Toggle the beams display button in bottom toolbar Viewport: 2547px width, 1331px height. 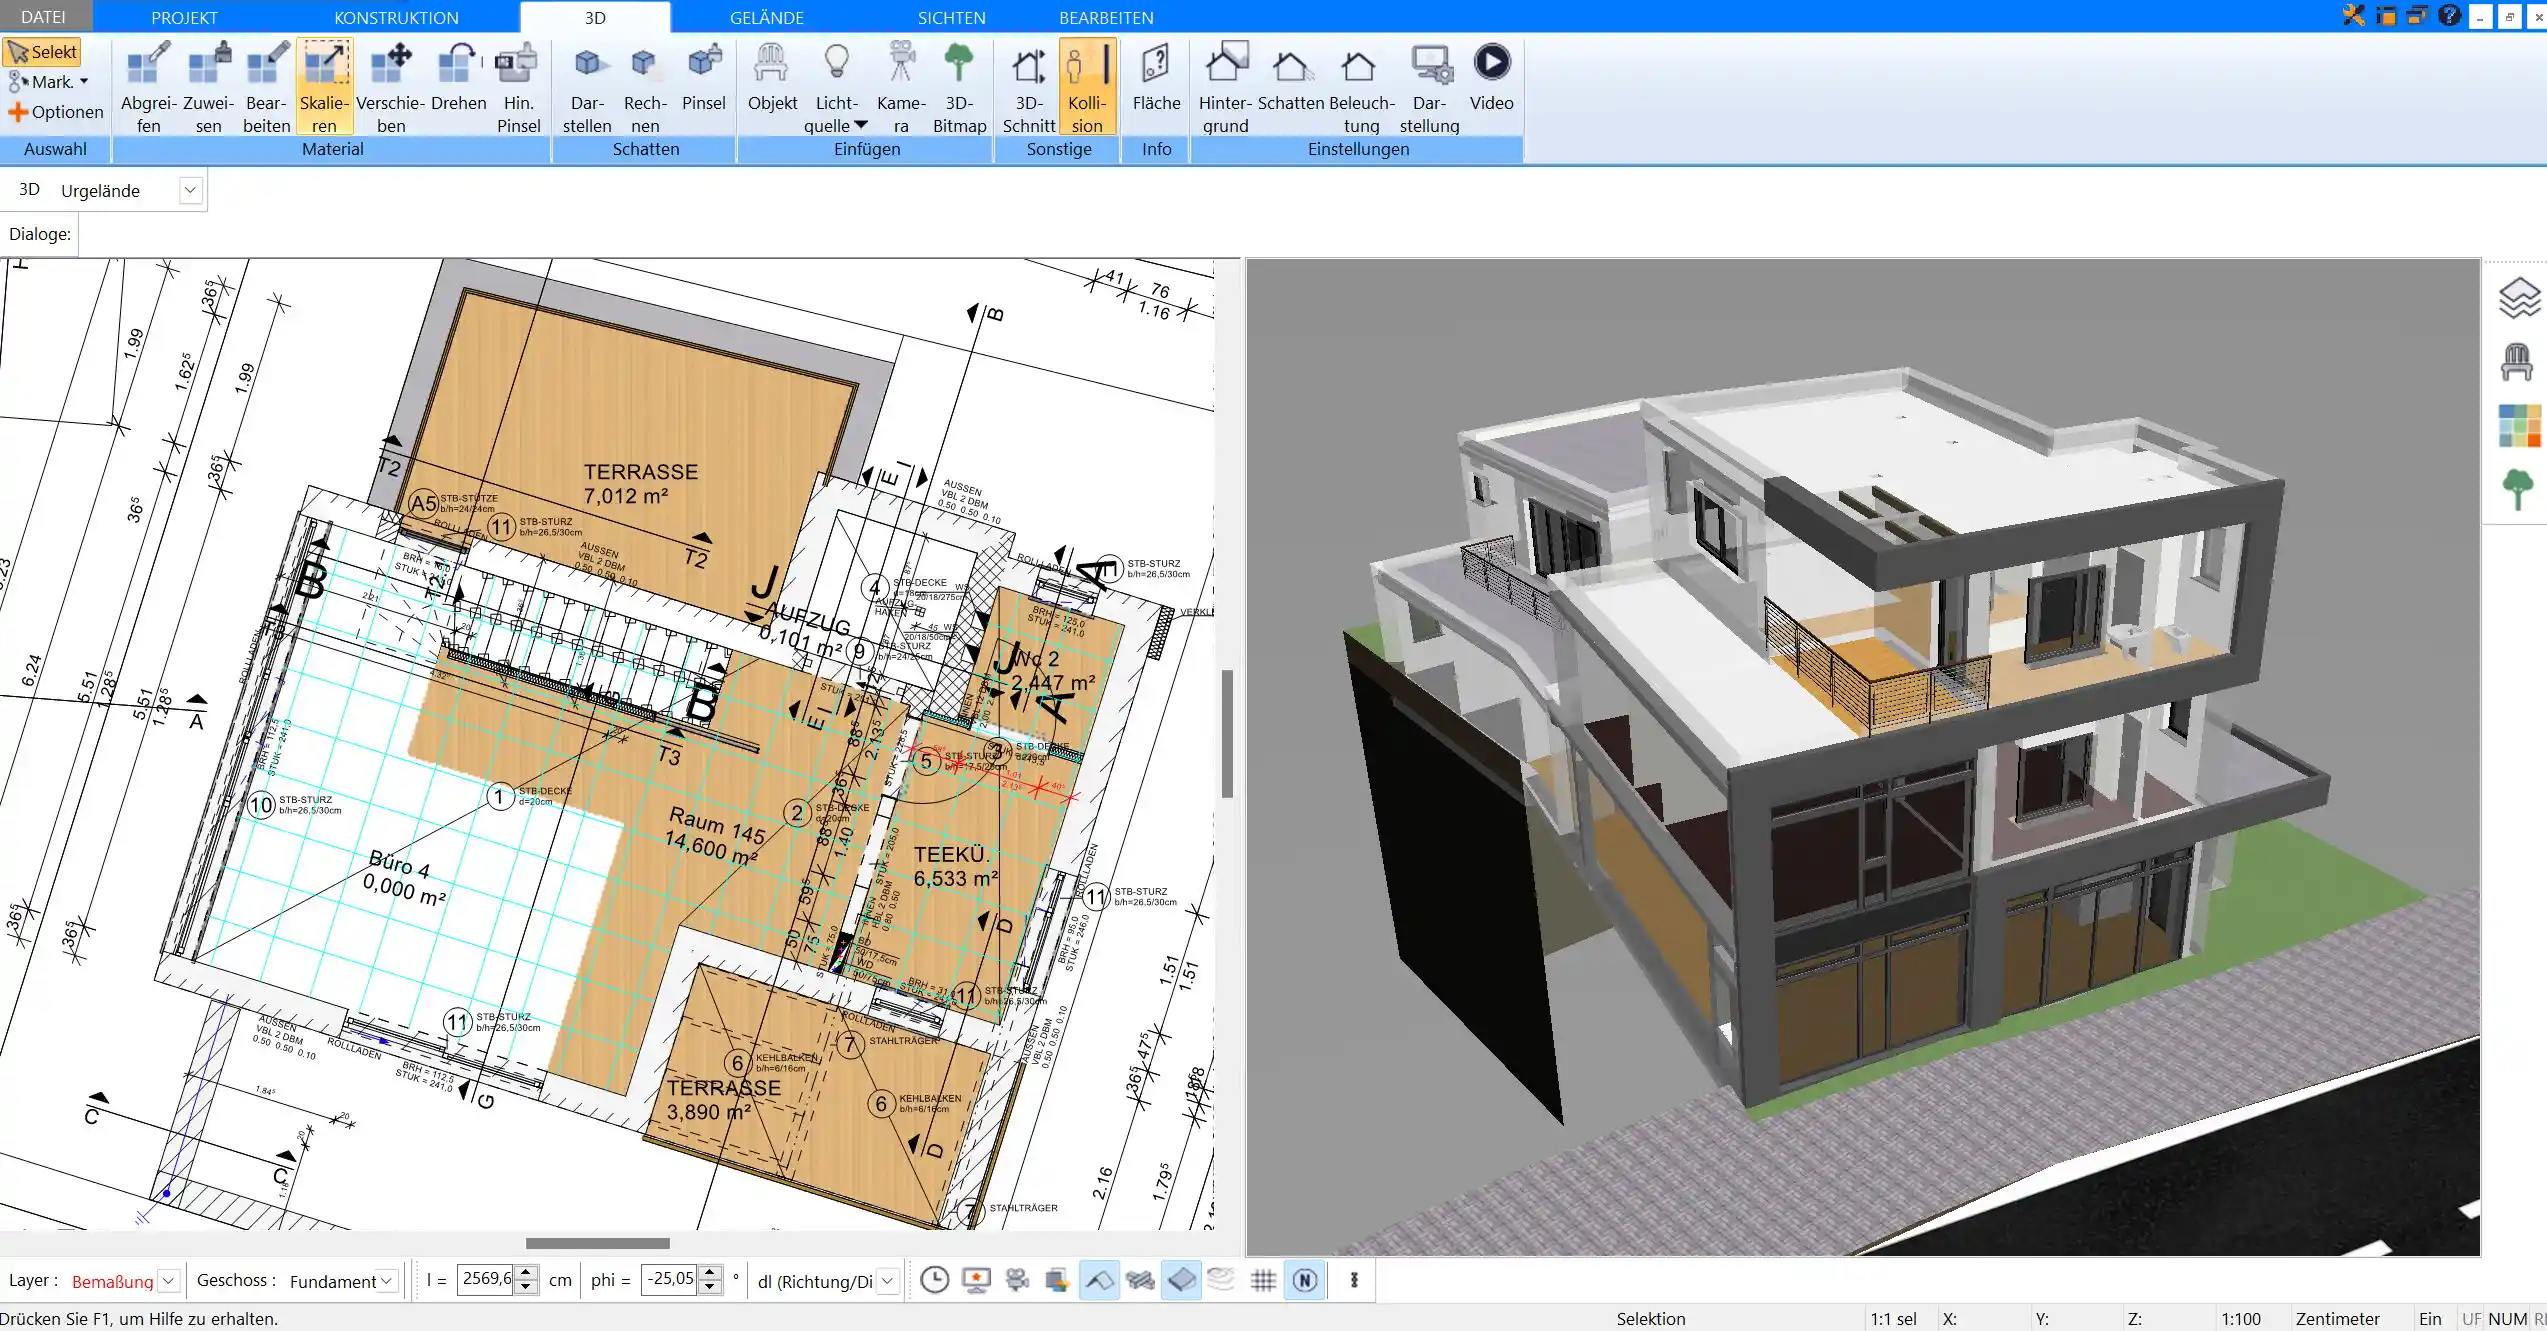tap(1140, 1280)
